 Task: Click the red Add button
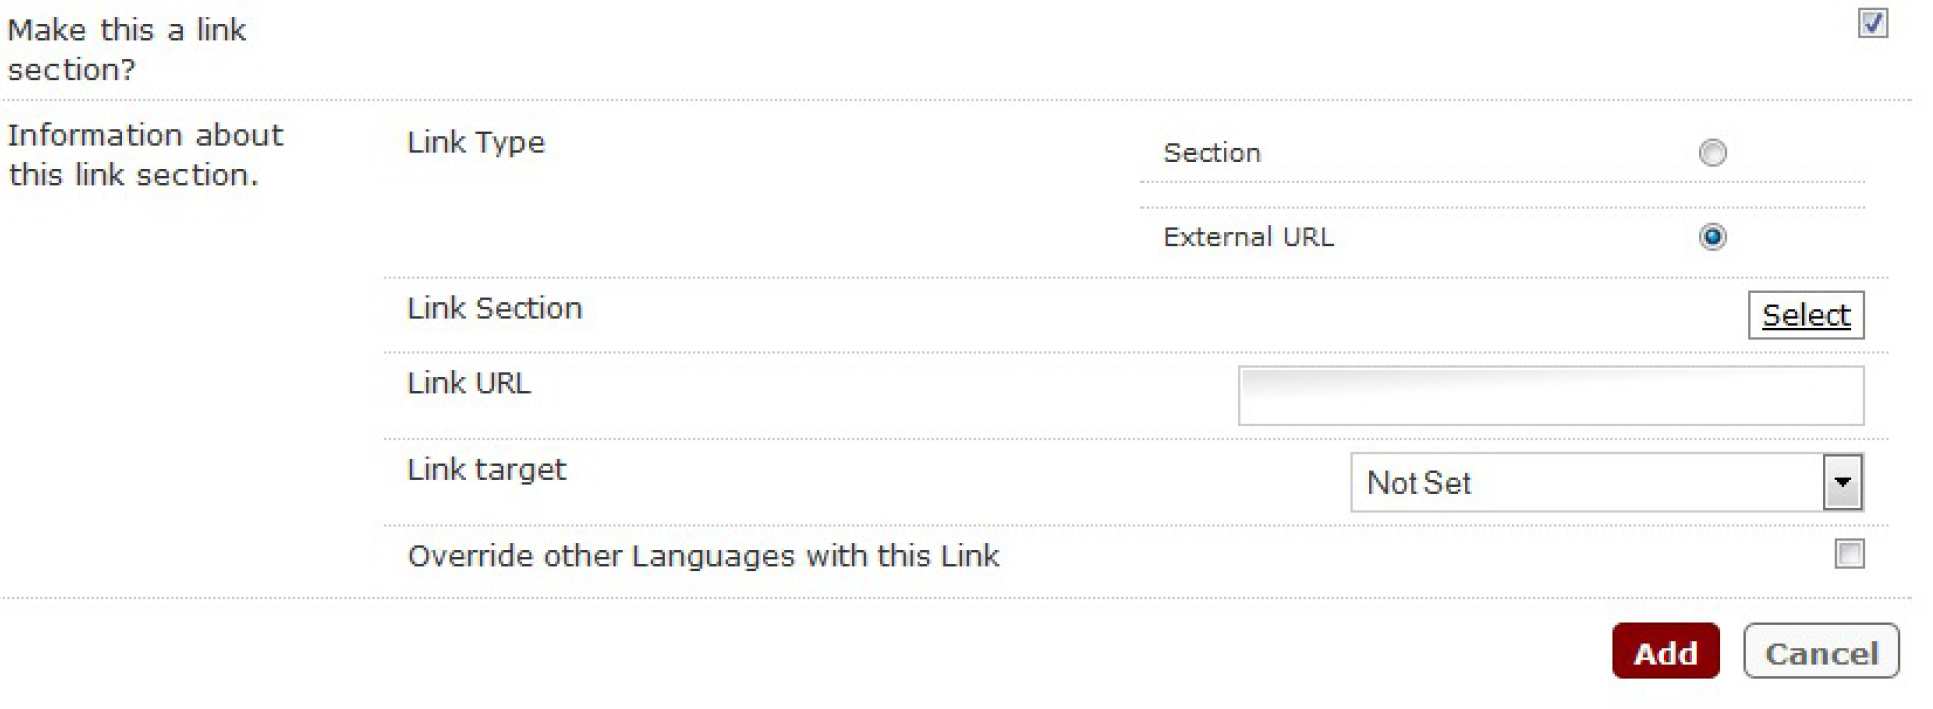pos(1665,652)
